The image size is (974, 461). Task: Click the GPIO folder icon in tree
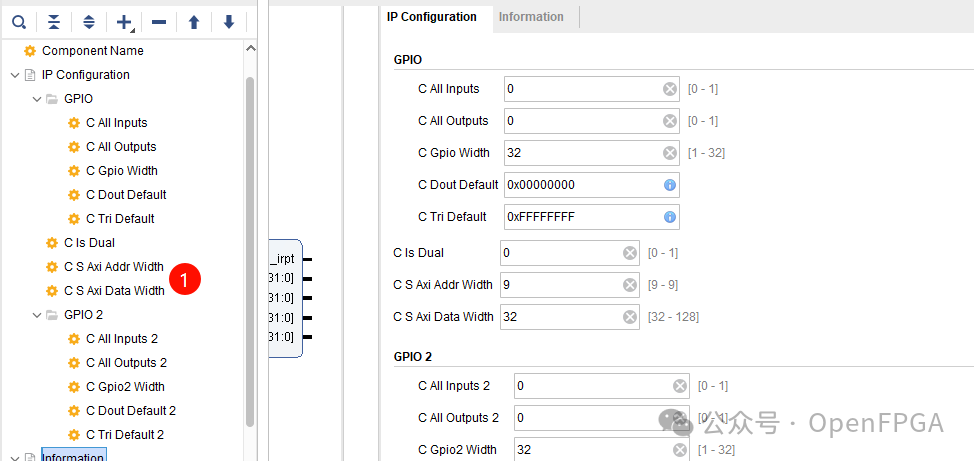(52, 99)
